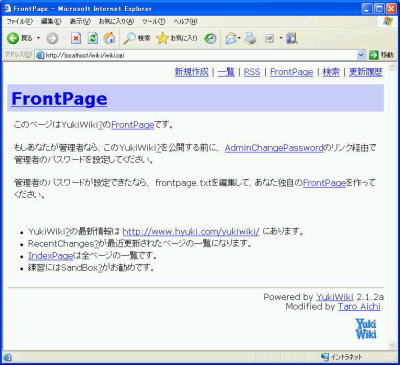Click the Taro Aichi link
400x365 pixels.
tap(359, 307)
